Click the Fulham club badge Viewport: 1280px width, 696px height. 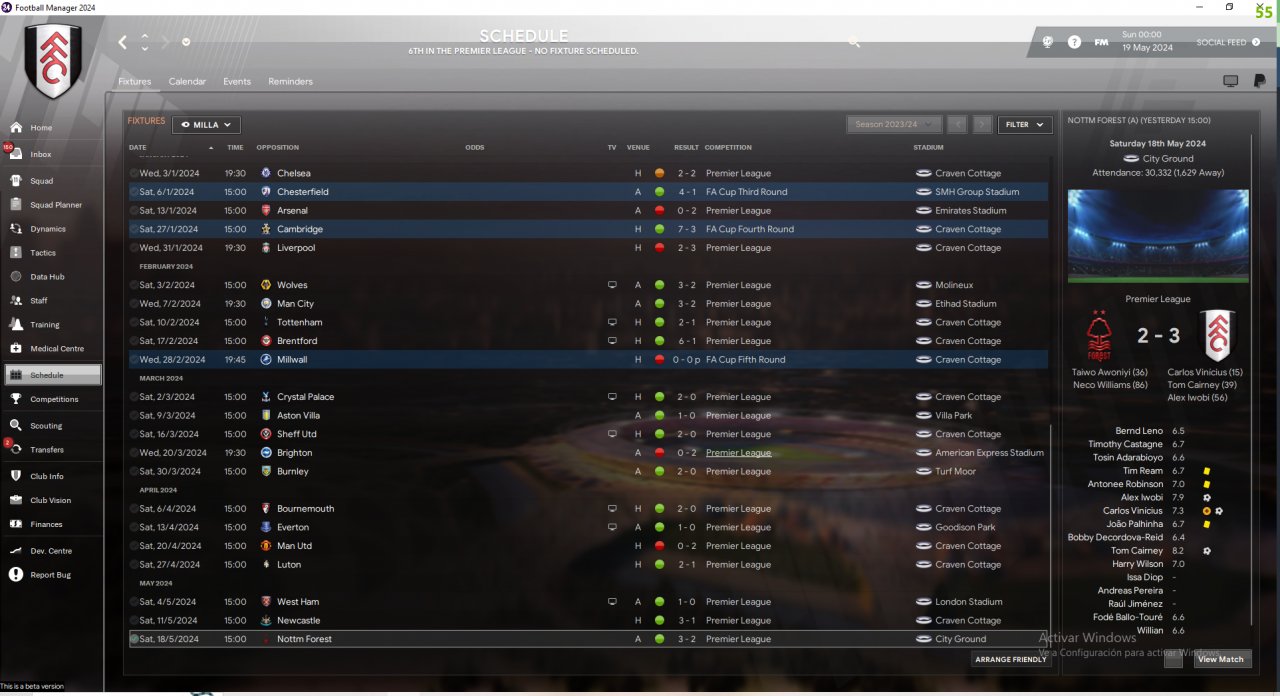(x=52, y=61)
